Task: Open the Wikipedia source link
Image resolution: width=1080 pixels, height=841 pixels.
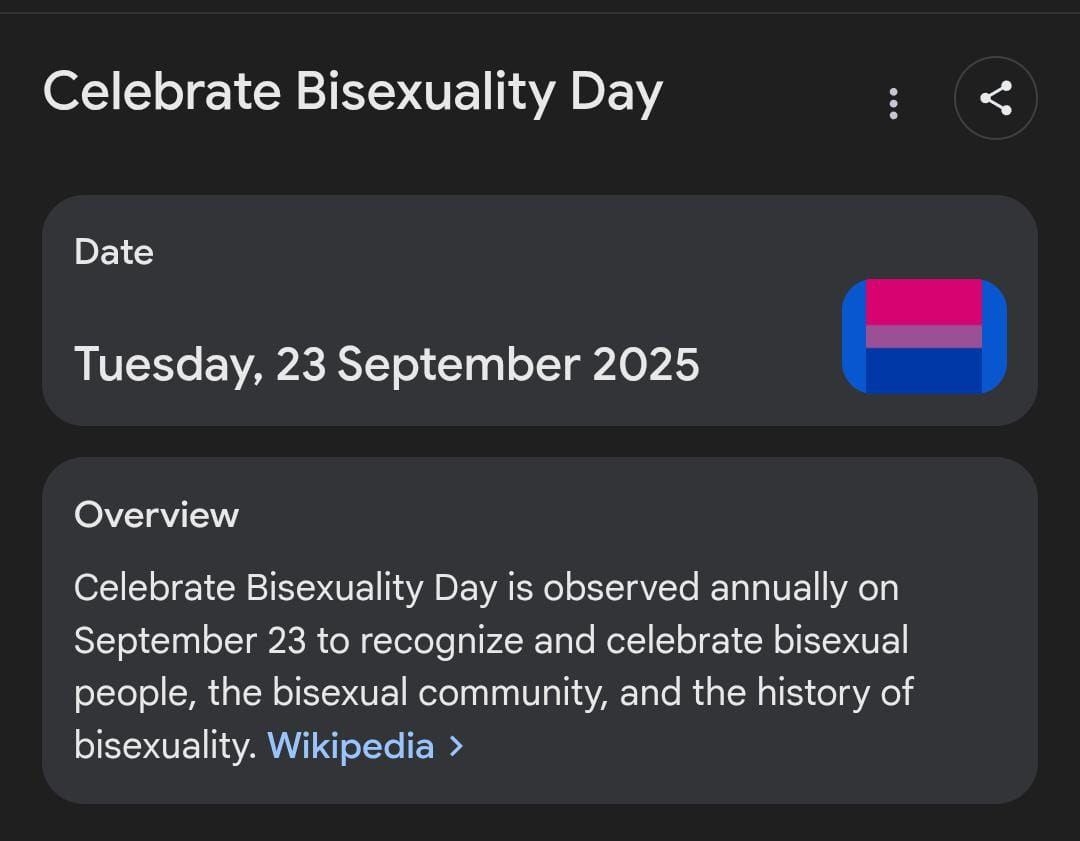Action: click(350, 746)
